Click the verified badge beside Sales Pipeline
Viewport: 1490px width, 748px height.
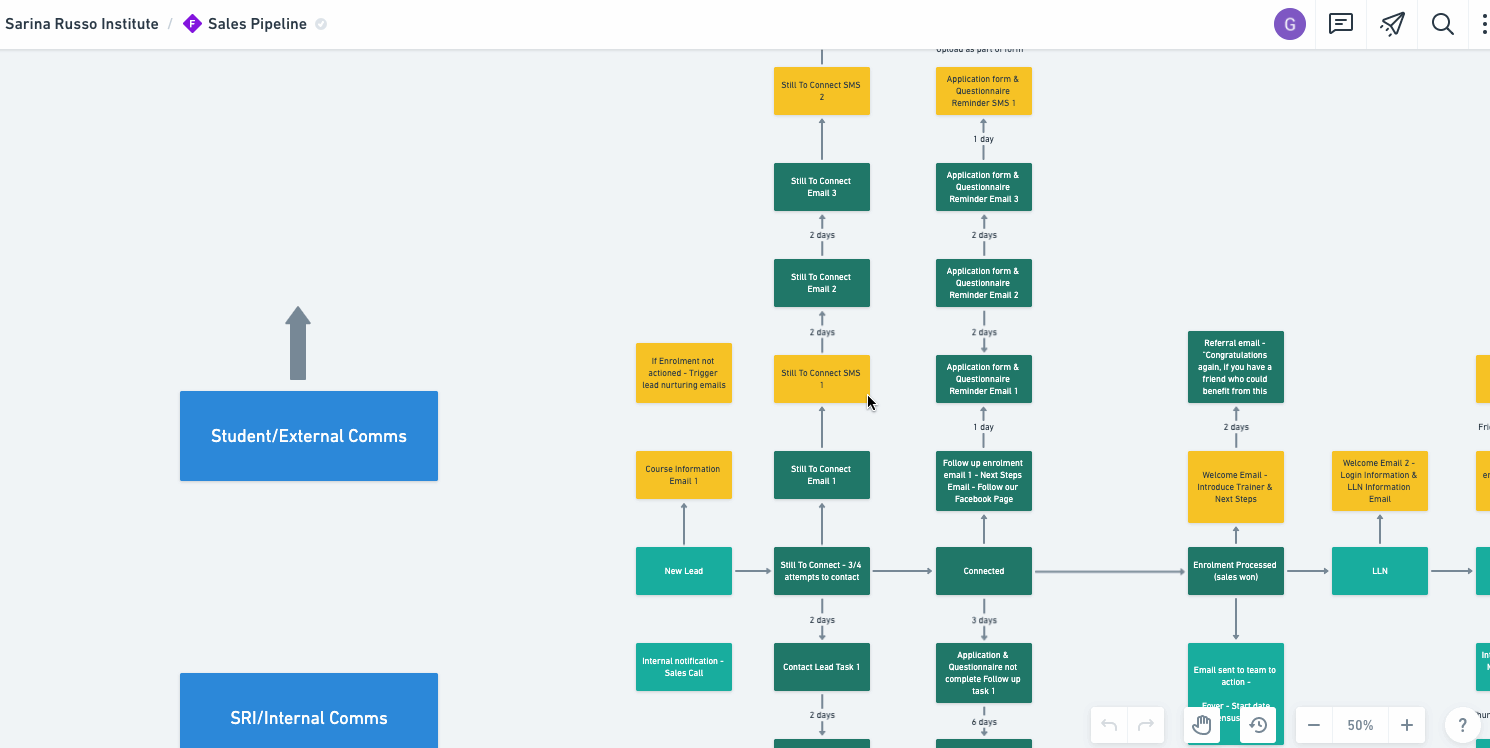point(321,24)
